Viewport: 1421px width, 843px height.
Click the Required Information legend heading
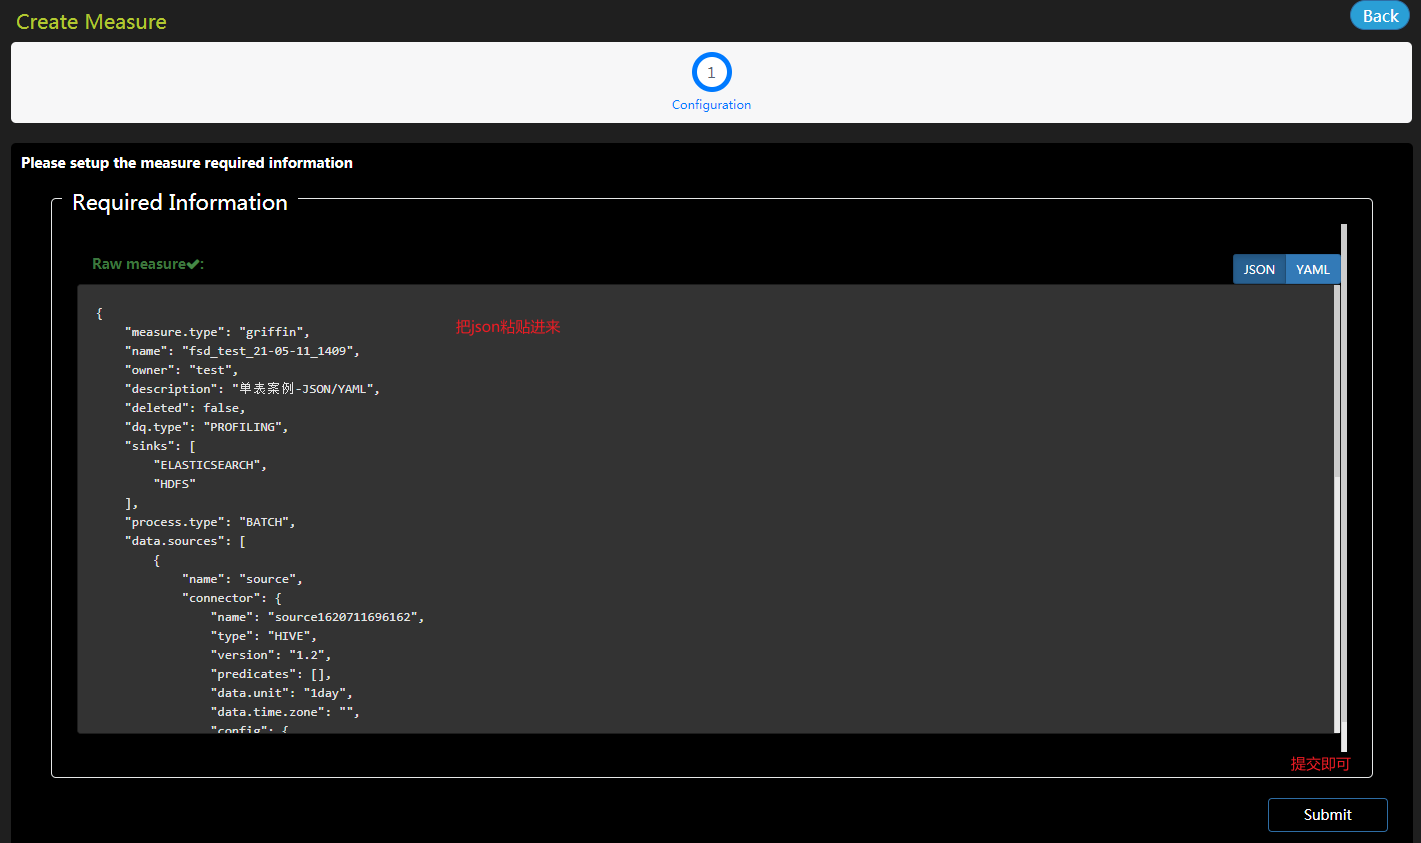pos(180,202)
